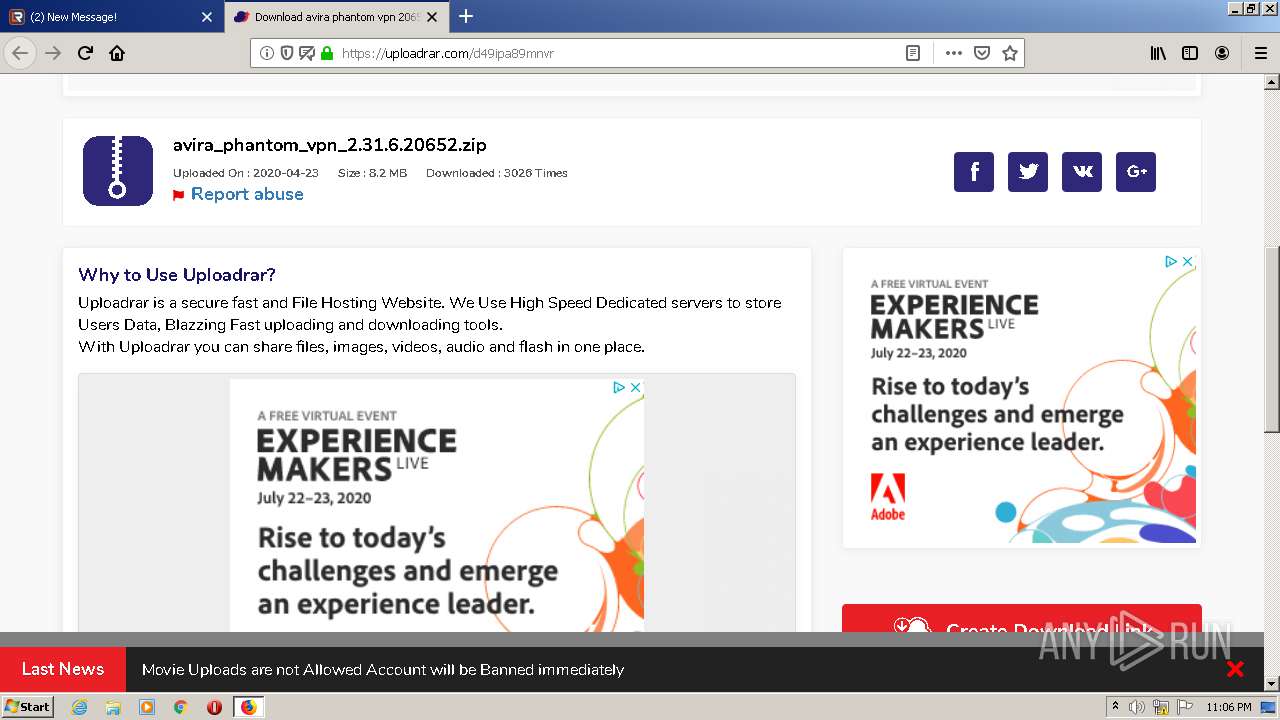Bookmark this page with the star
This screenshot has width=1280, height=720.
[x=1010, y=53]
